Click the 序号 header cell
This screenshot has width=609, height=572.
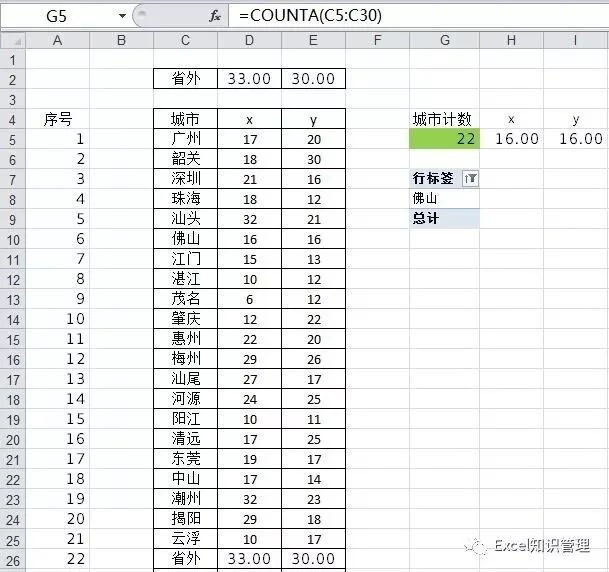pos(57,119)
